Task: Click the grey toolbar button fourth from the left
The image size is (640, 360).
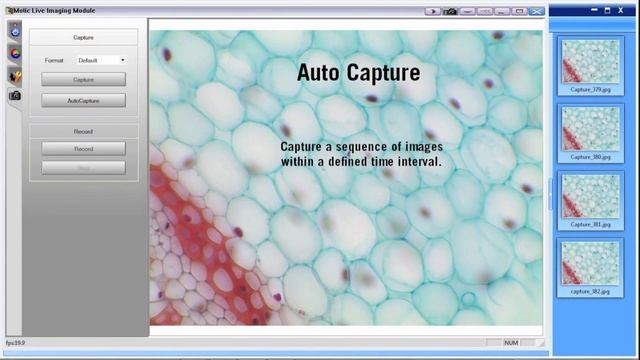Action: 484,11
